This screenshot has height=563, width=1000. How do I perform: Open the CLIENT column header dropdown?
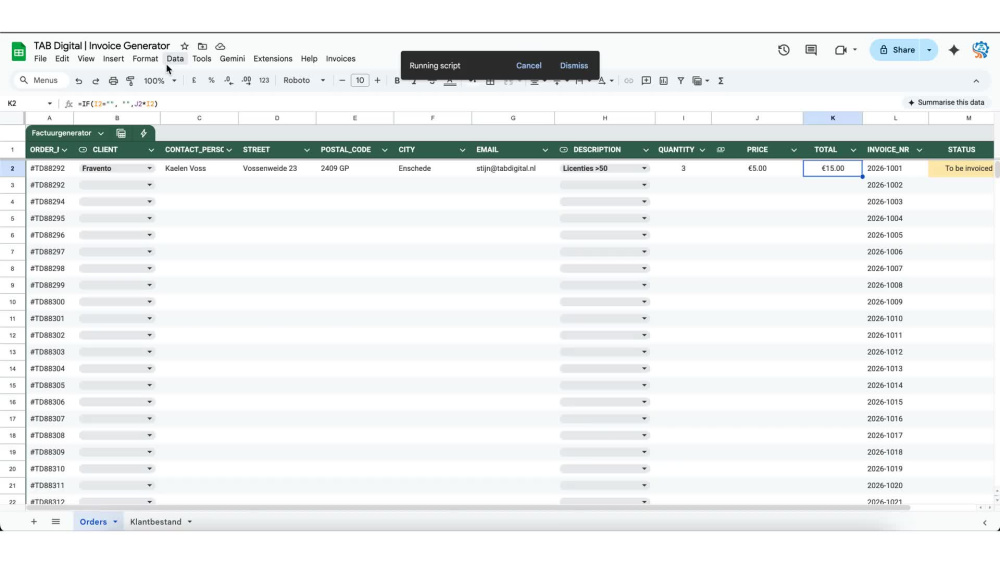(151, 150)
